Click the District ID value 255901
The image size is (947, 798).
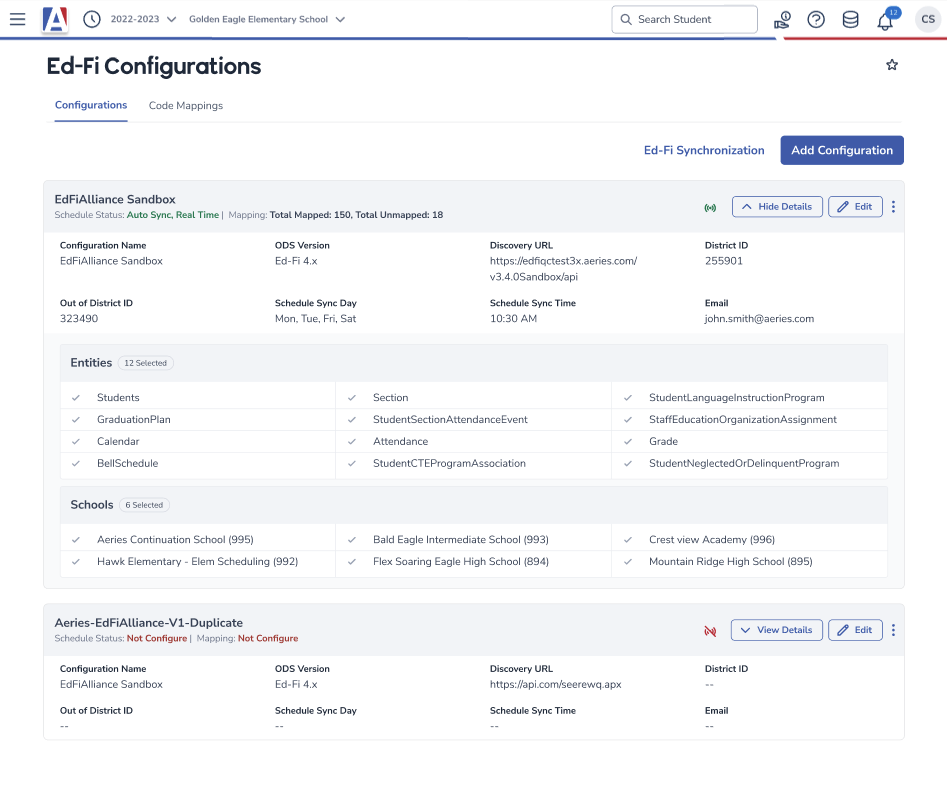(x=724, y=261)
